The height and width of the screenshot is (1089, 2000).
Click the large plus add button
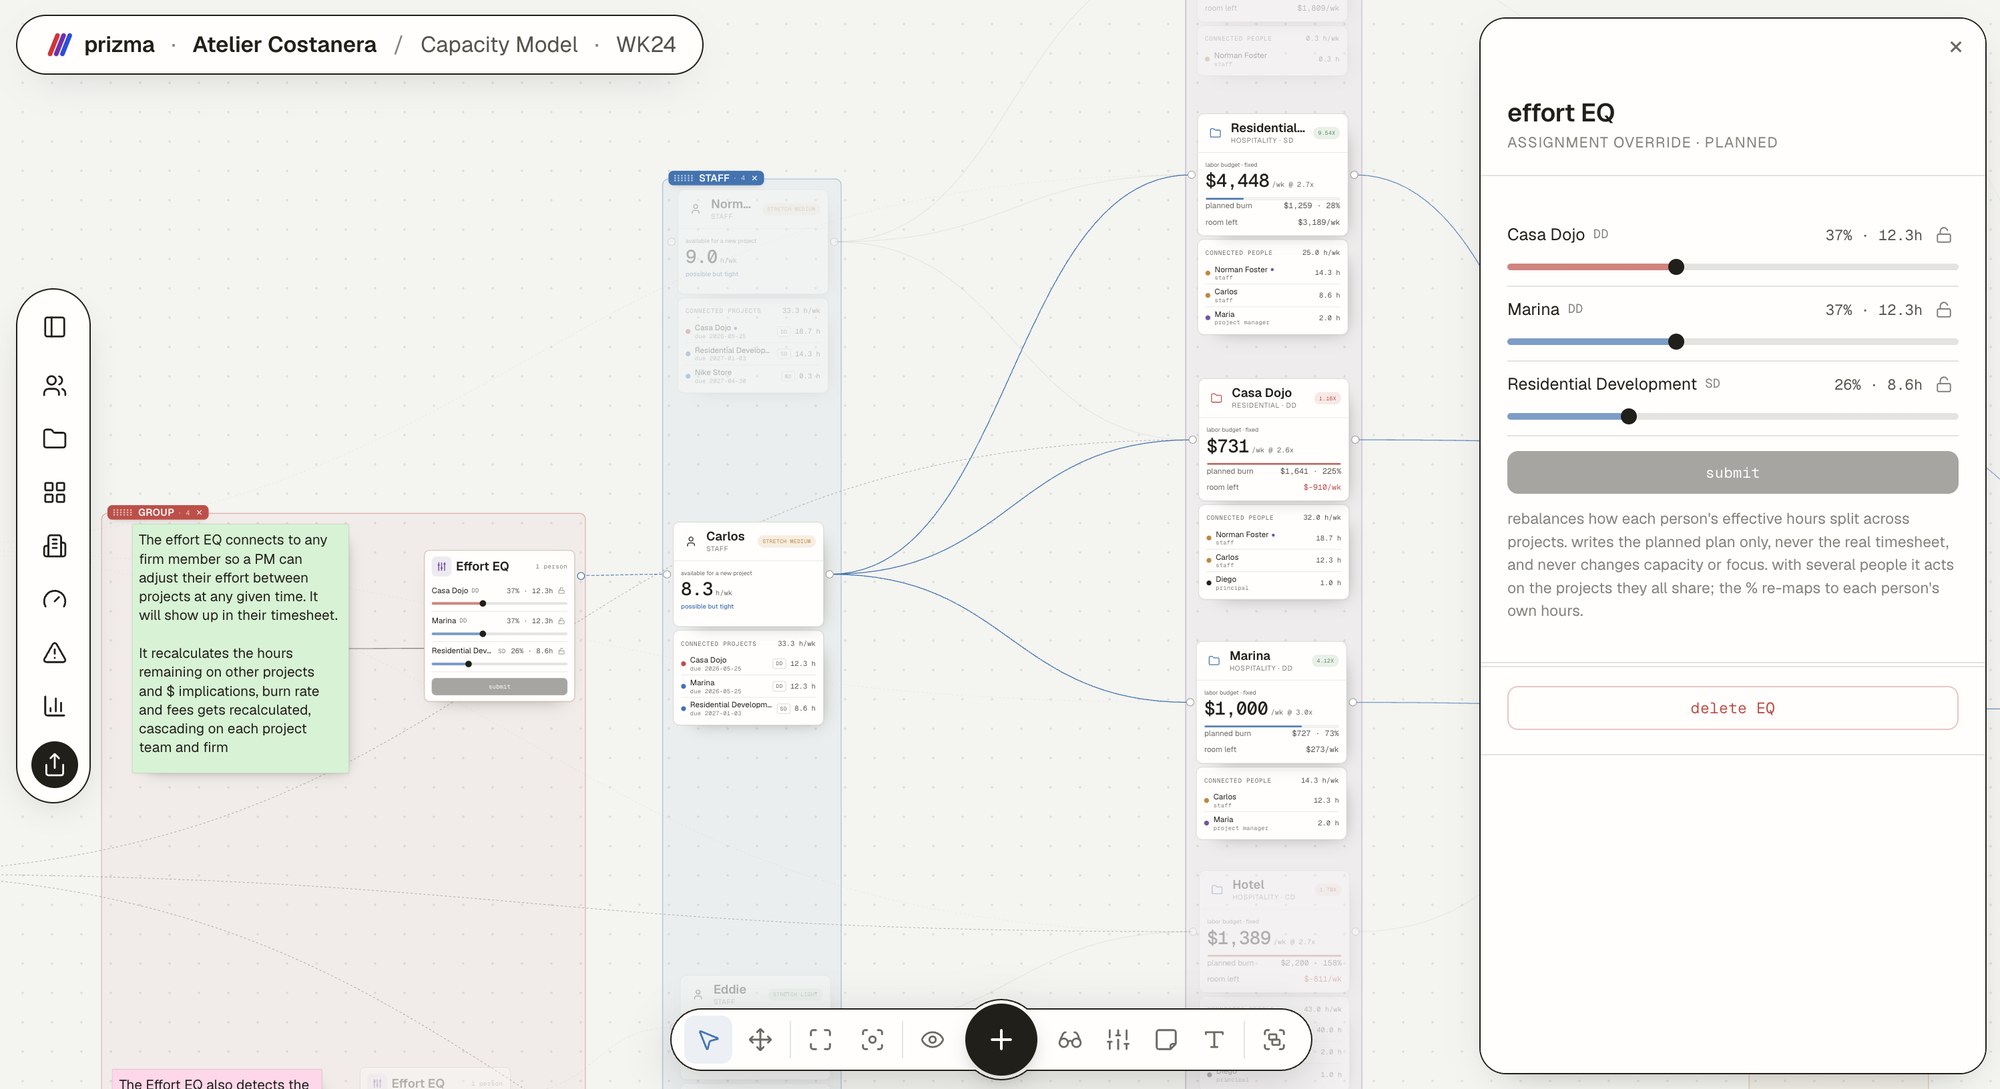click(x=1001, y=1040)
